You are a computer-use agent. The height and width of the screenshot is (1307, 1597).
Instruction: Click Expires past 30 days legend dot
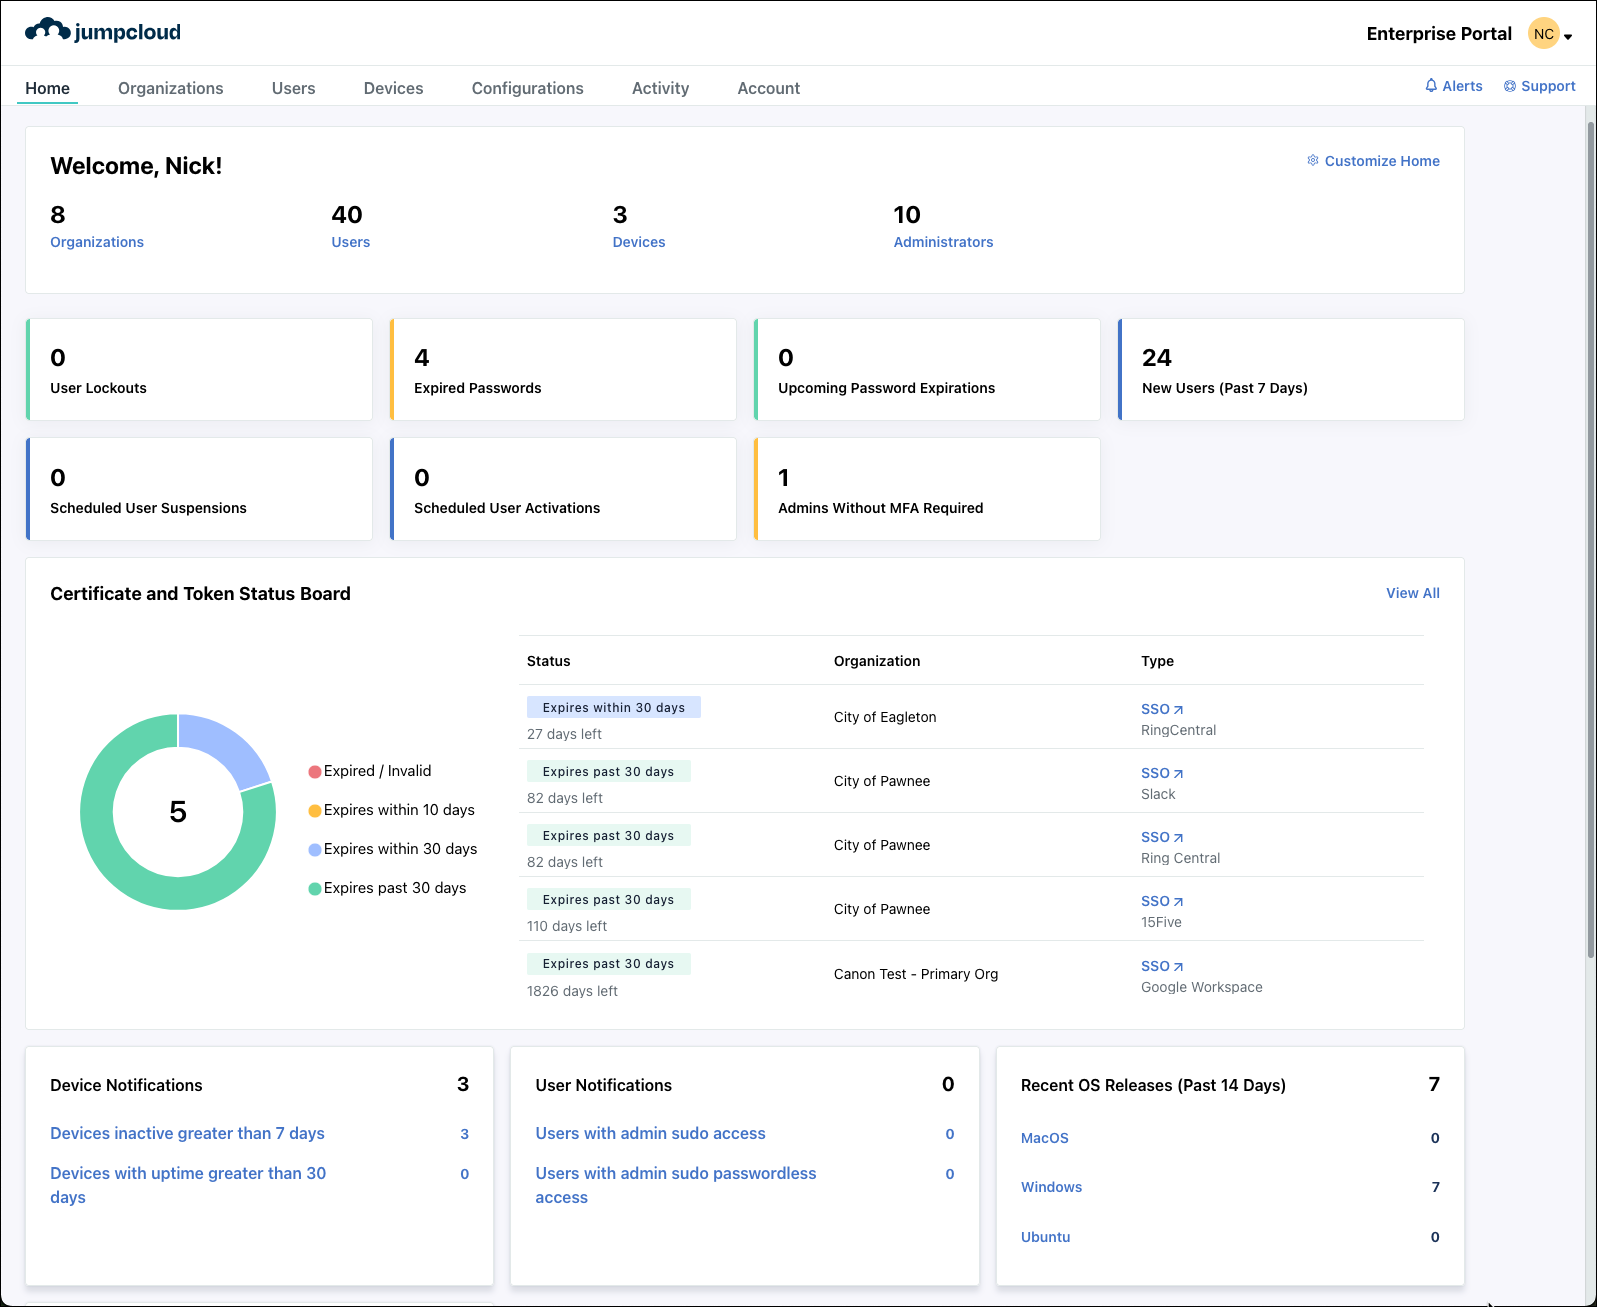(315, 889)
